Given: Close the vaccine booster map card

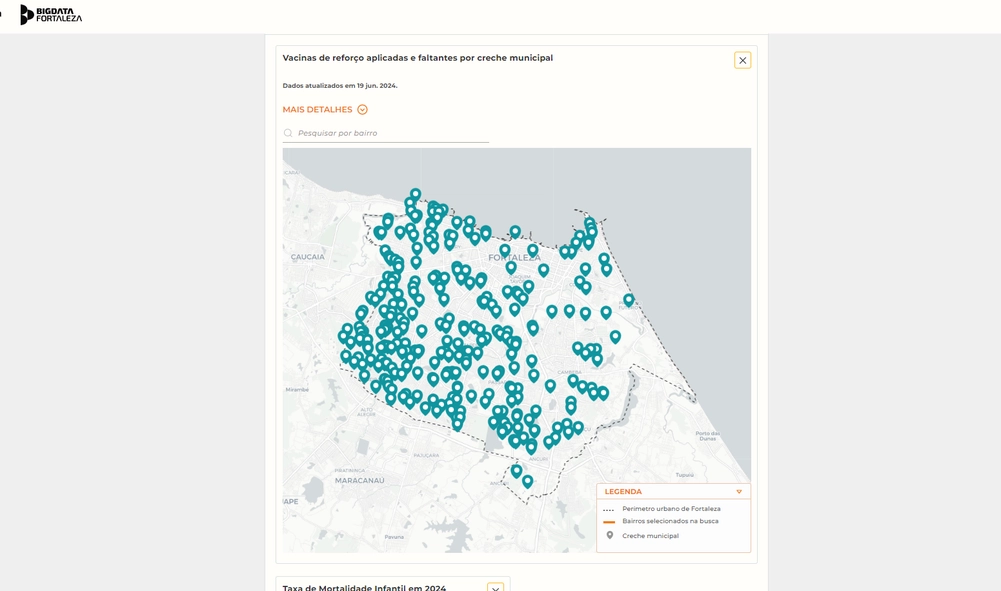Looking at the screenshot, I should (742, 60).
